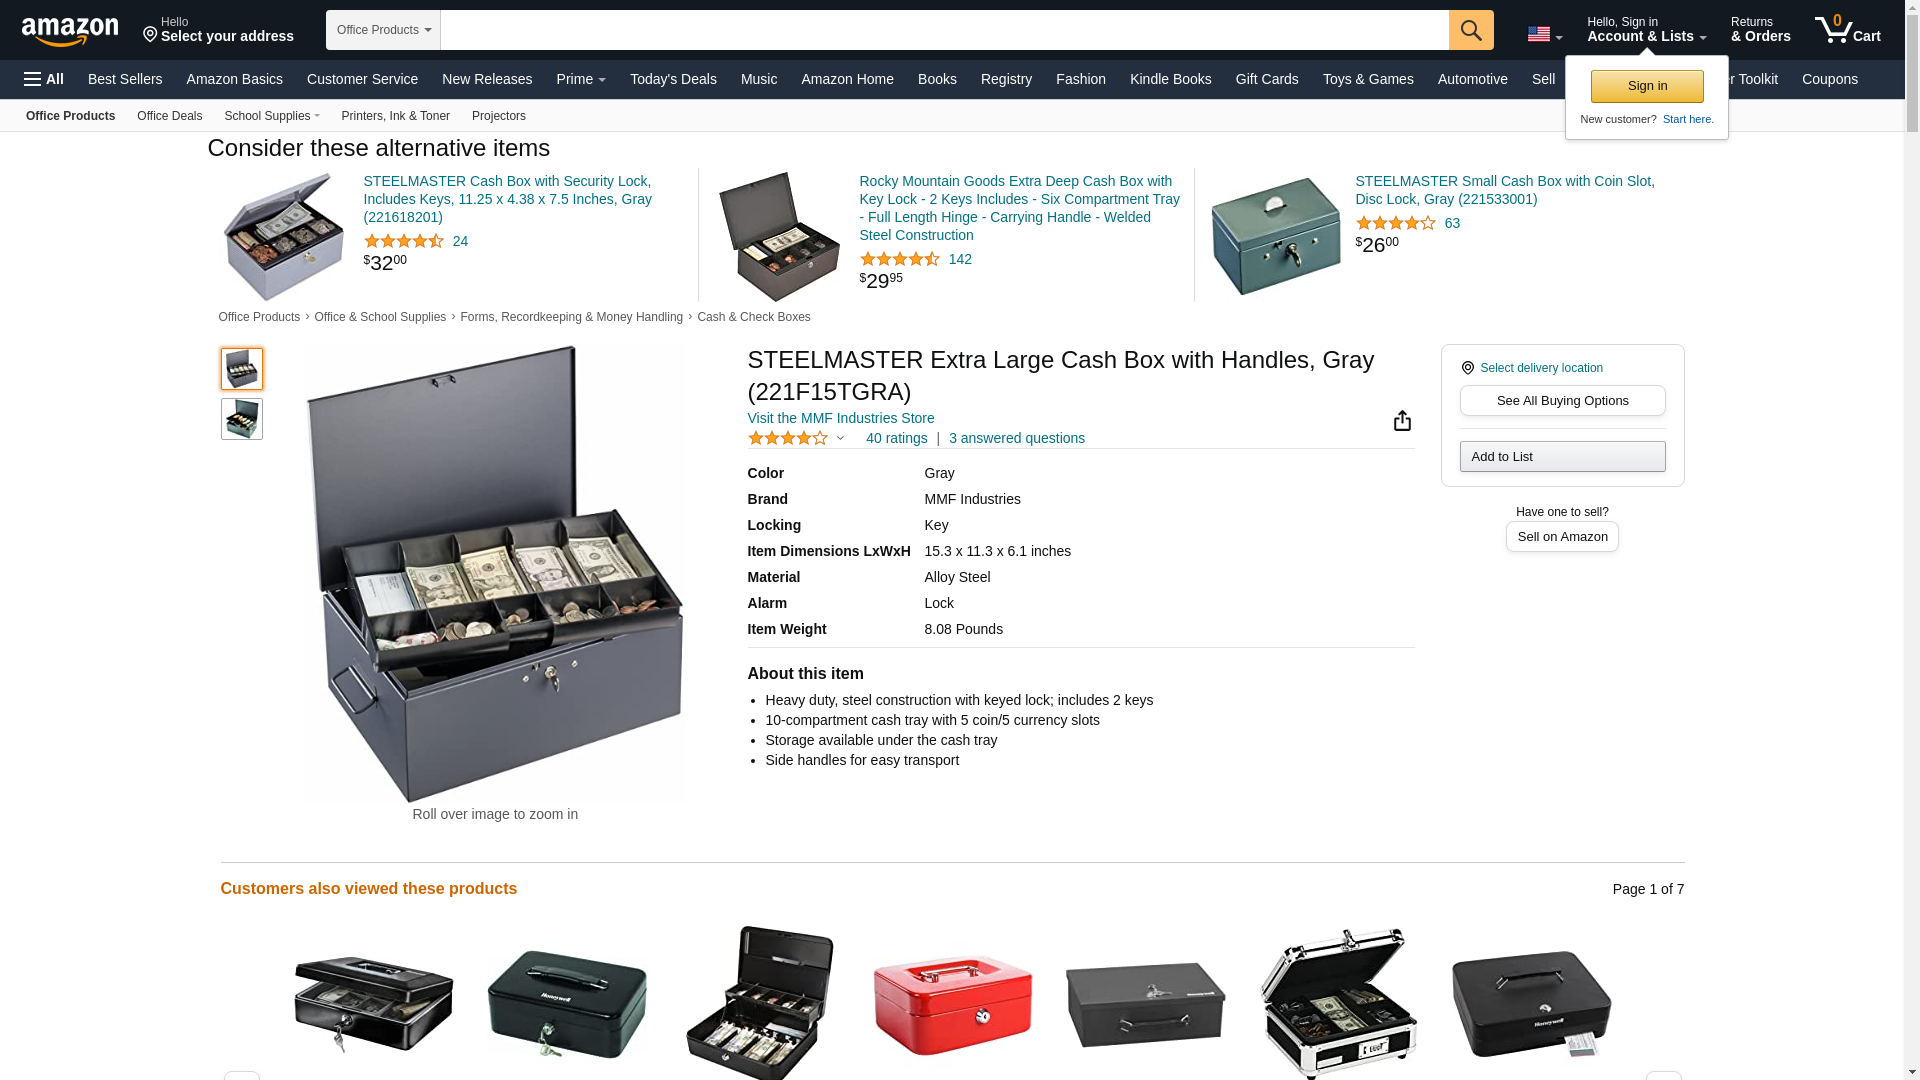
Task: Click the delivery location pin icon
Action: (1468, 368)
